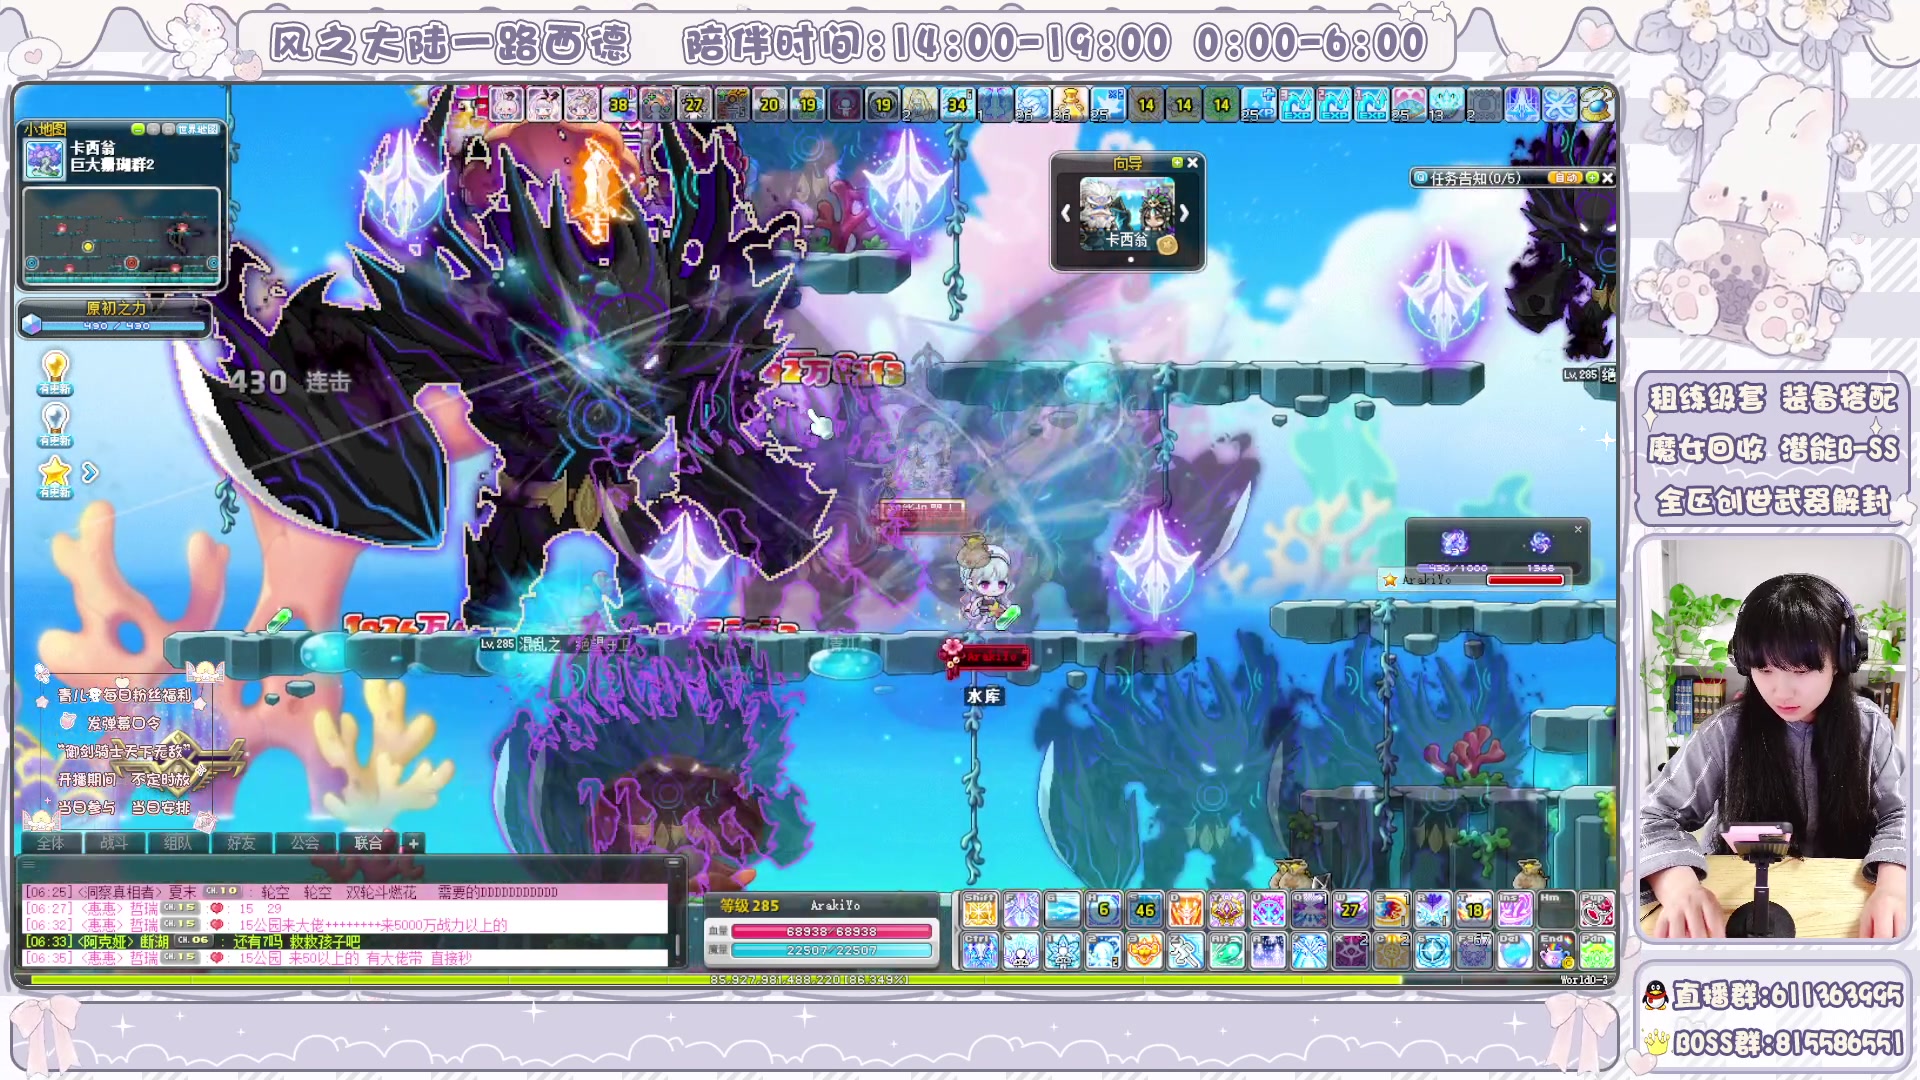Image resolution: width=1920 pixels, height=1080 pixels.
Task: Click the first yellow lightbulb update notice
Action: [x=55, y=372]
